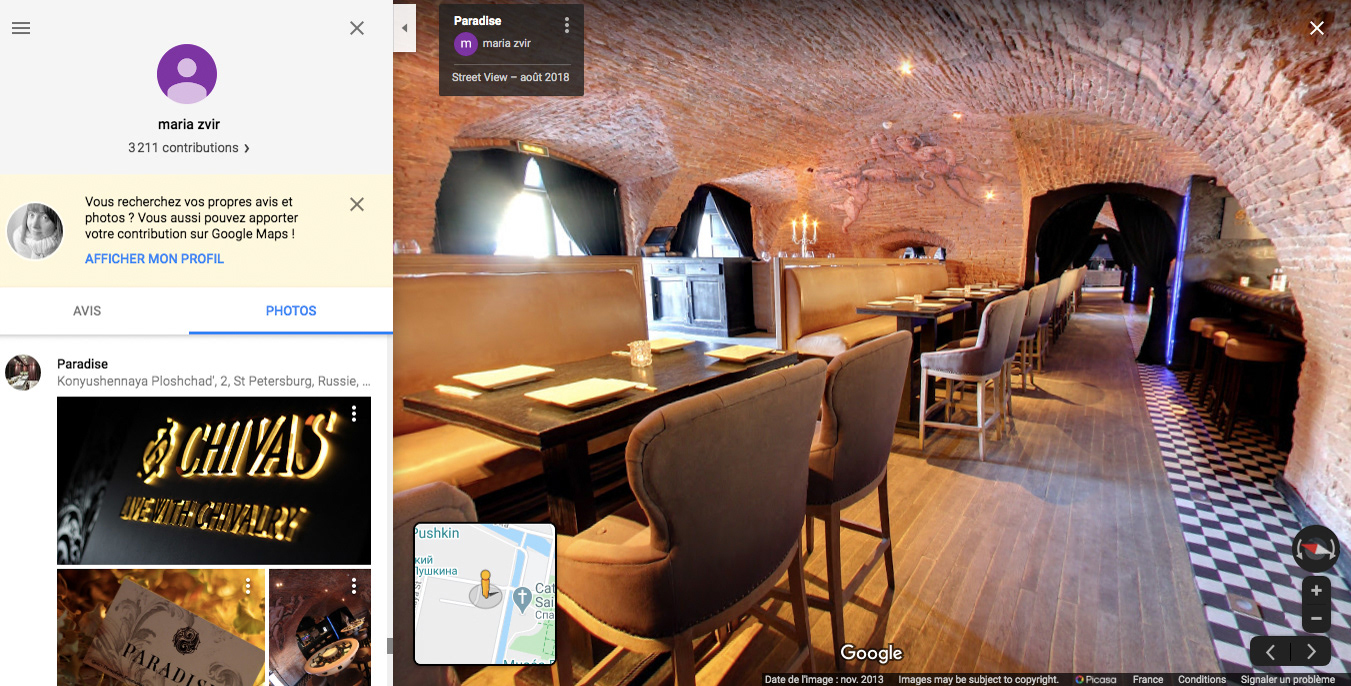The height and width of the screenshot is (686, 1351).
Task: Open options on the round table panorama
Action: [x=354, y=585]
